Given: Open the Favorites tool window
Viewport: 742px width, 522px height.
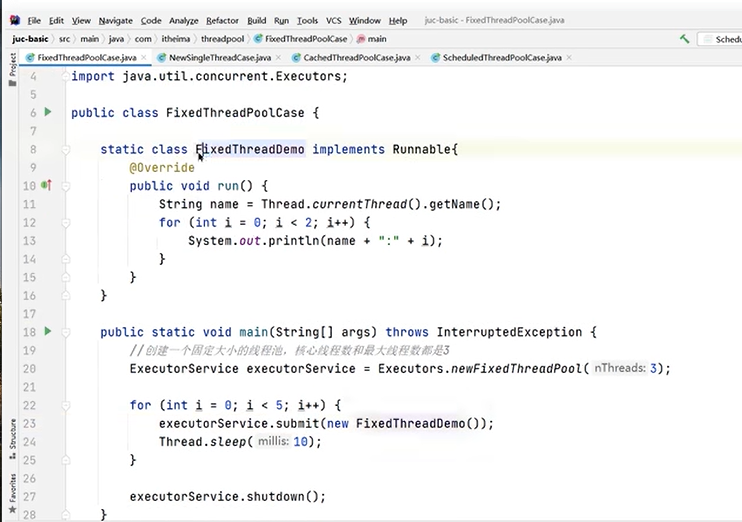Looking at the screenshot, I should coord(12,493).
